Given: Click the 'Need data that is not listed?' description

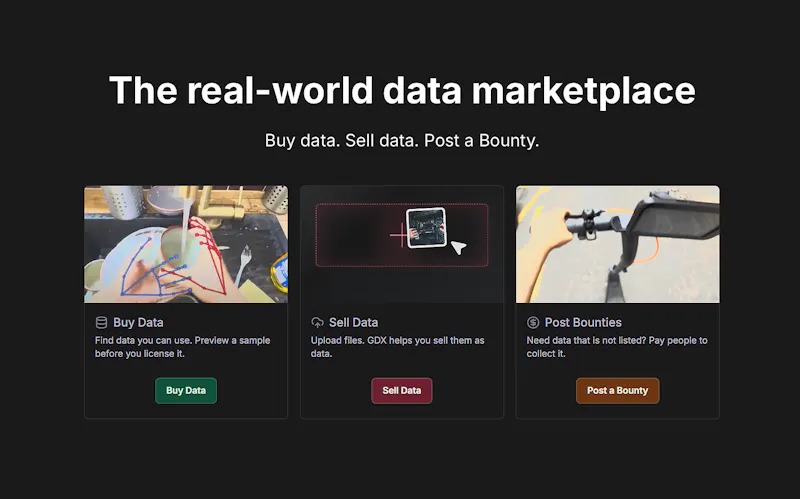Looking at the screenshot, I should pyautogui.click(x=617, y=347).
